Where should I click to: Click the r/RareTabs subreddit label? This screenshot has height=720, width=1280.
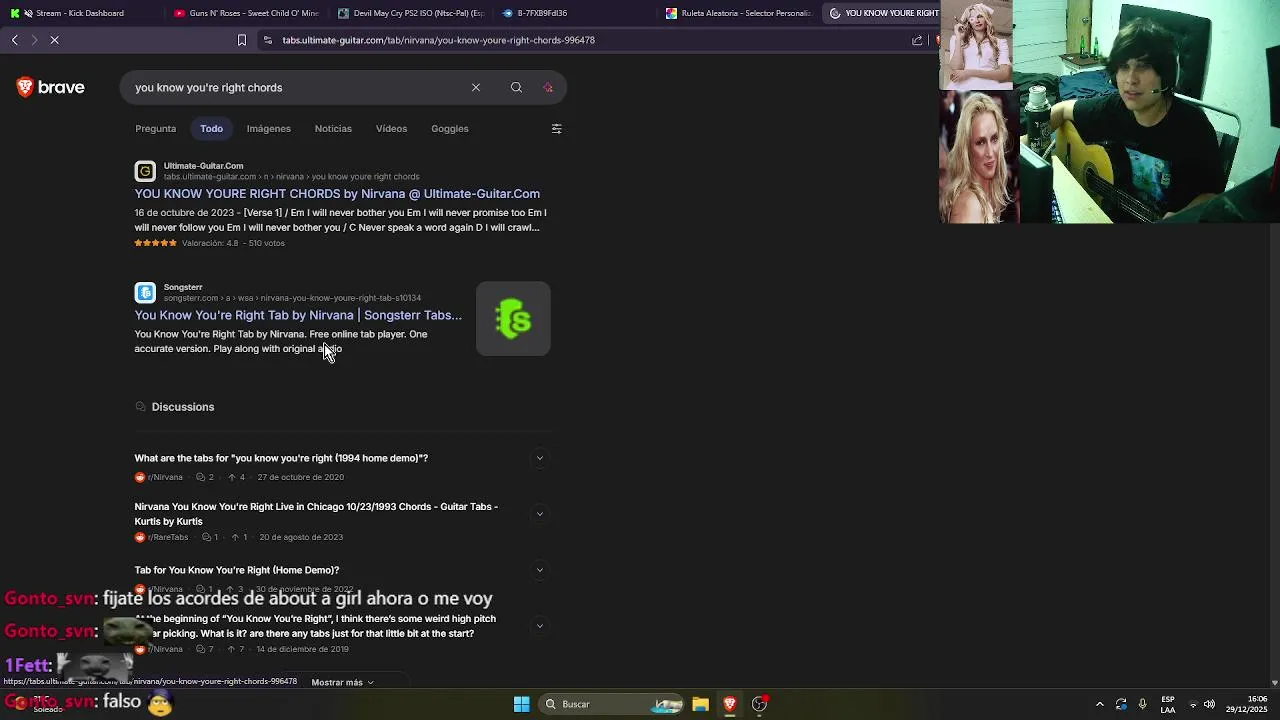click(167, 538)
